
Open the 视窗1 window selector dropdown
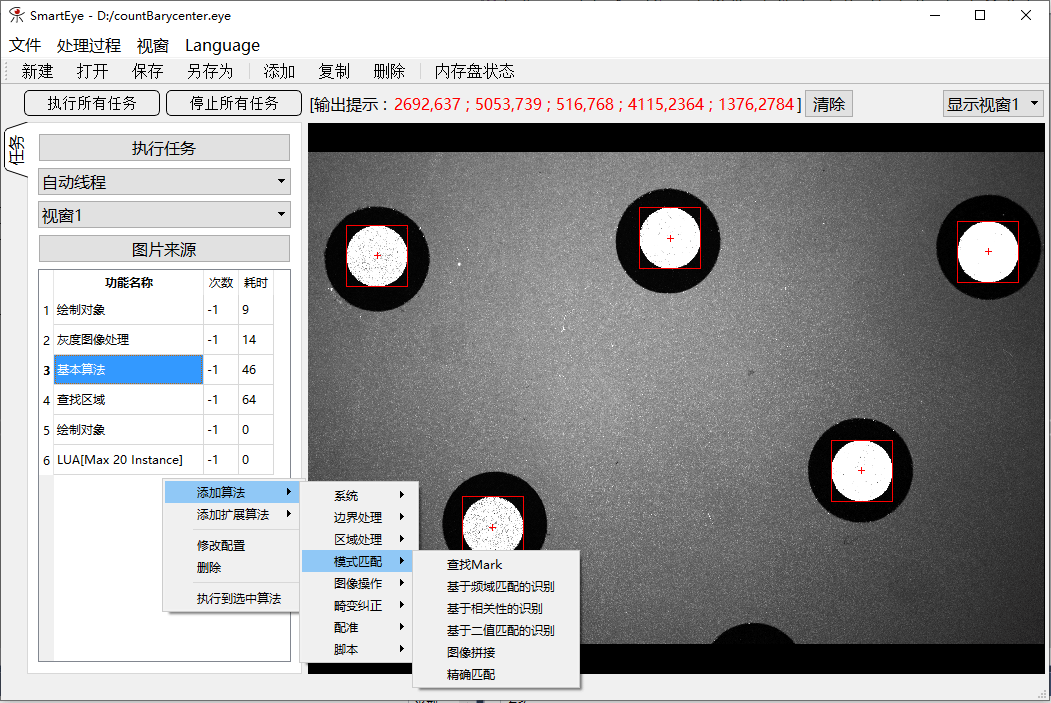(163, 214)
